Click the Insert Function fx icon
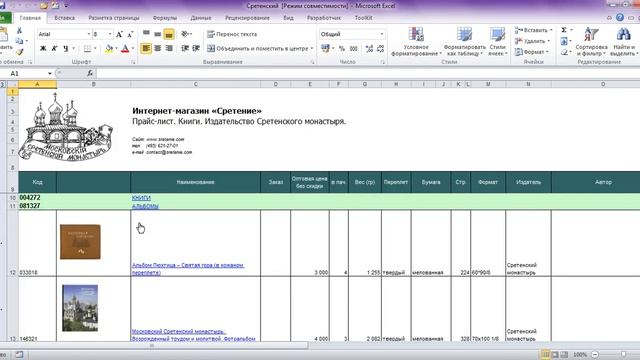 (x=90, y=73)
